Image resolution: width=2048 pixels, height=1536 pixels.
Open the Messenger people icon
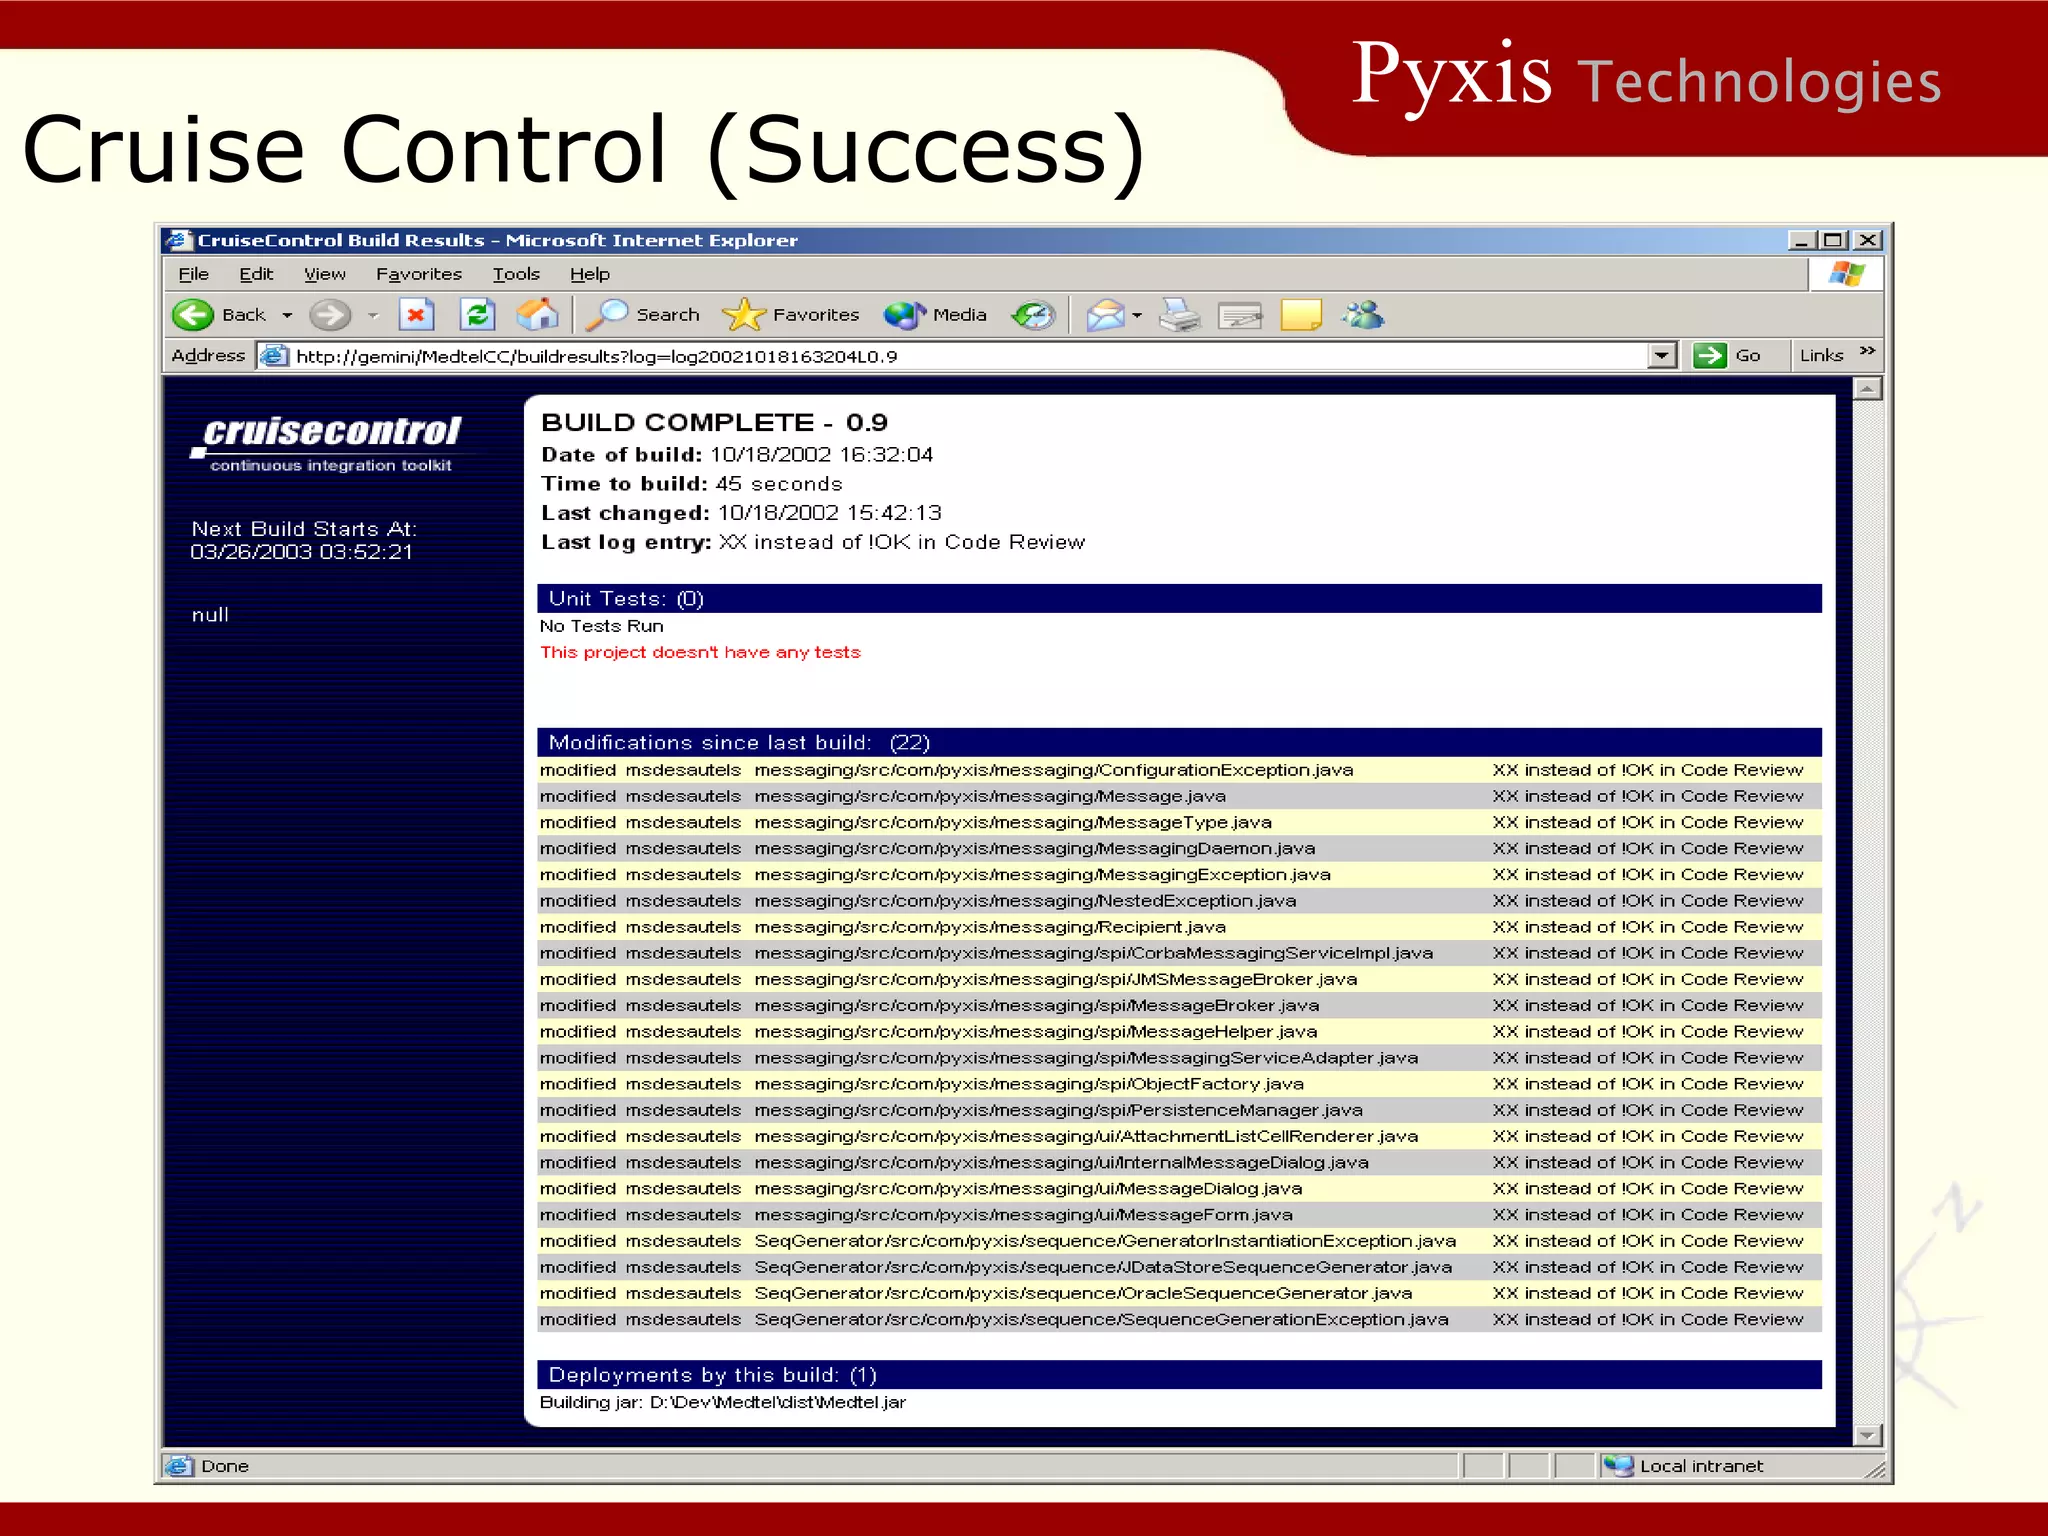1362,316
